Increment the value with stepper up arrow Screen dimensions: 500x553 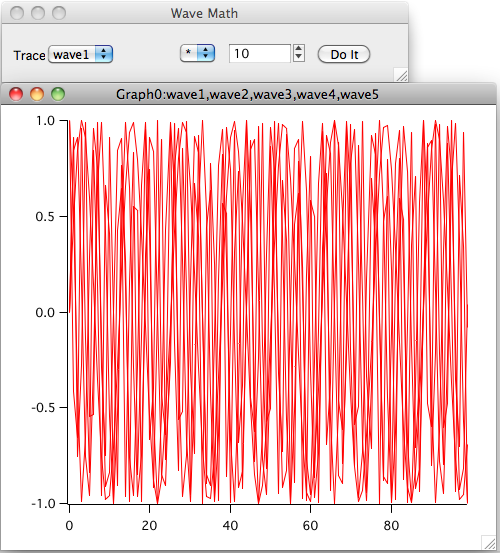tap(299, 49)
